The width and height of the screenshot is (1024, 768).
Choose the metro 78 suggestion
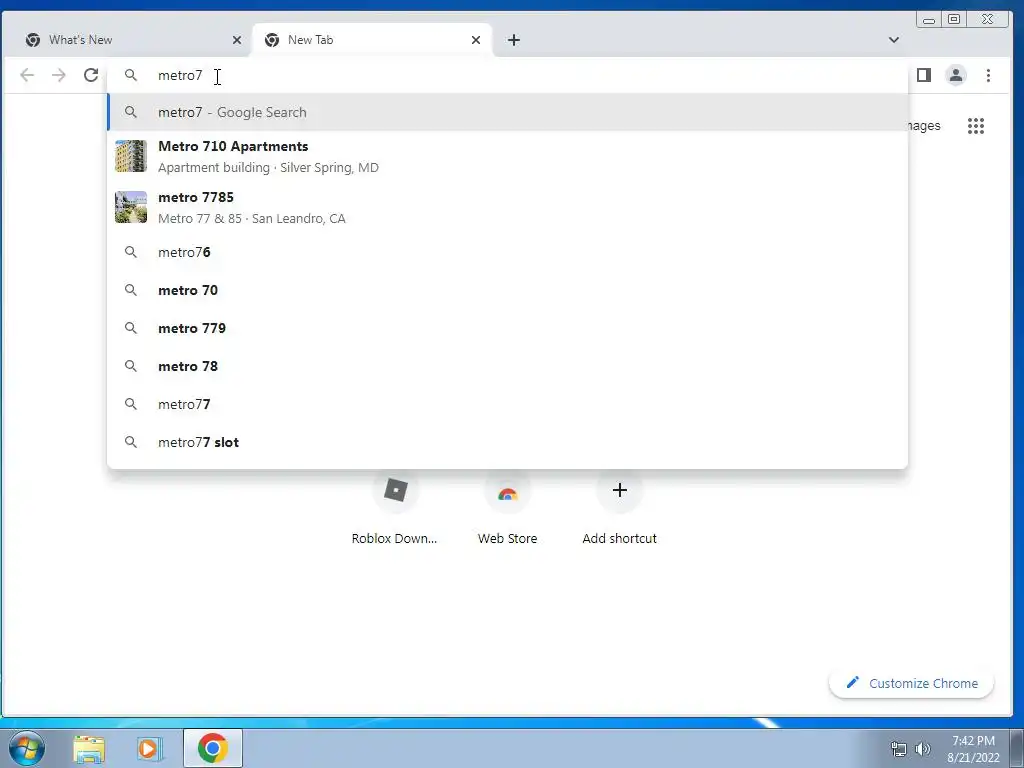pyautogui.click(x=508, y=366)
